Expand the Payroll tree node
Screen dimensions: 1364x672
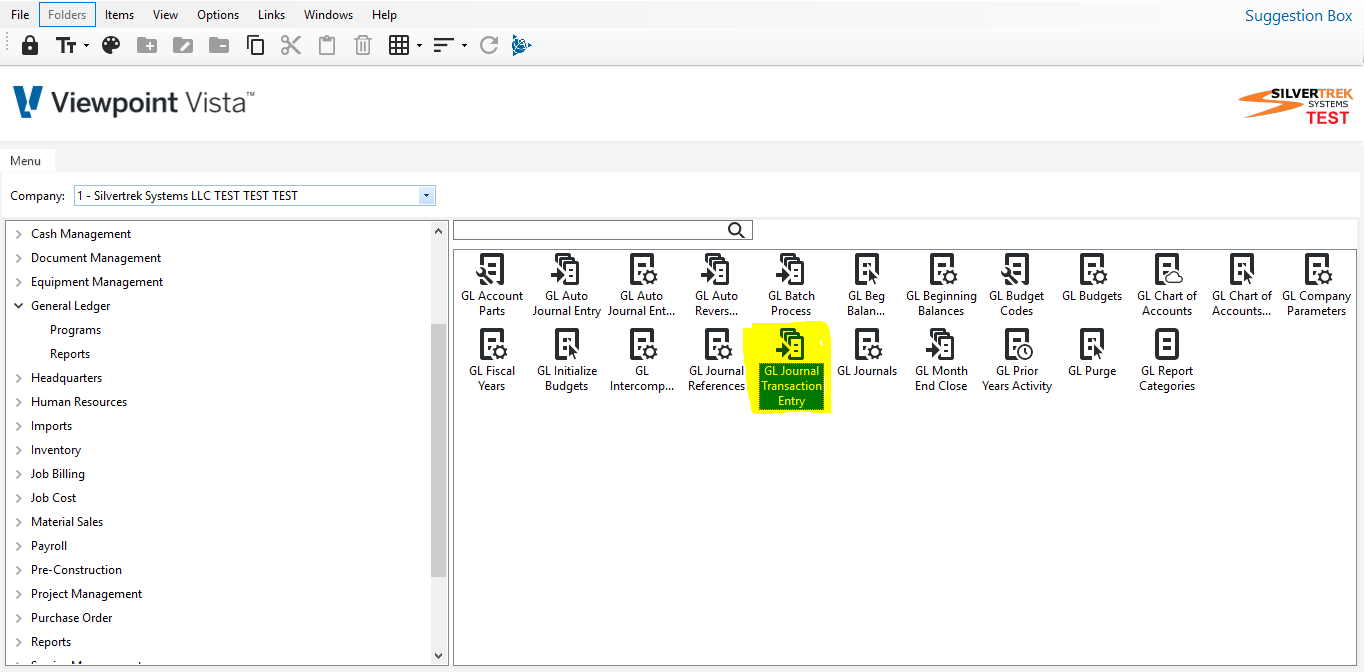pyautogui.click(x=19, y=546)
